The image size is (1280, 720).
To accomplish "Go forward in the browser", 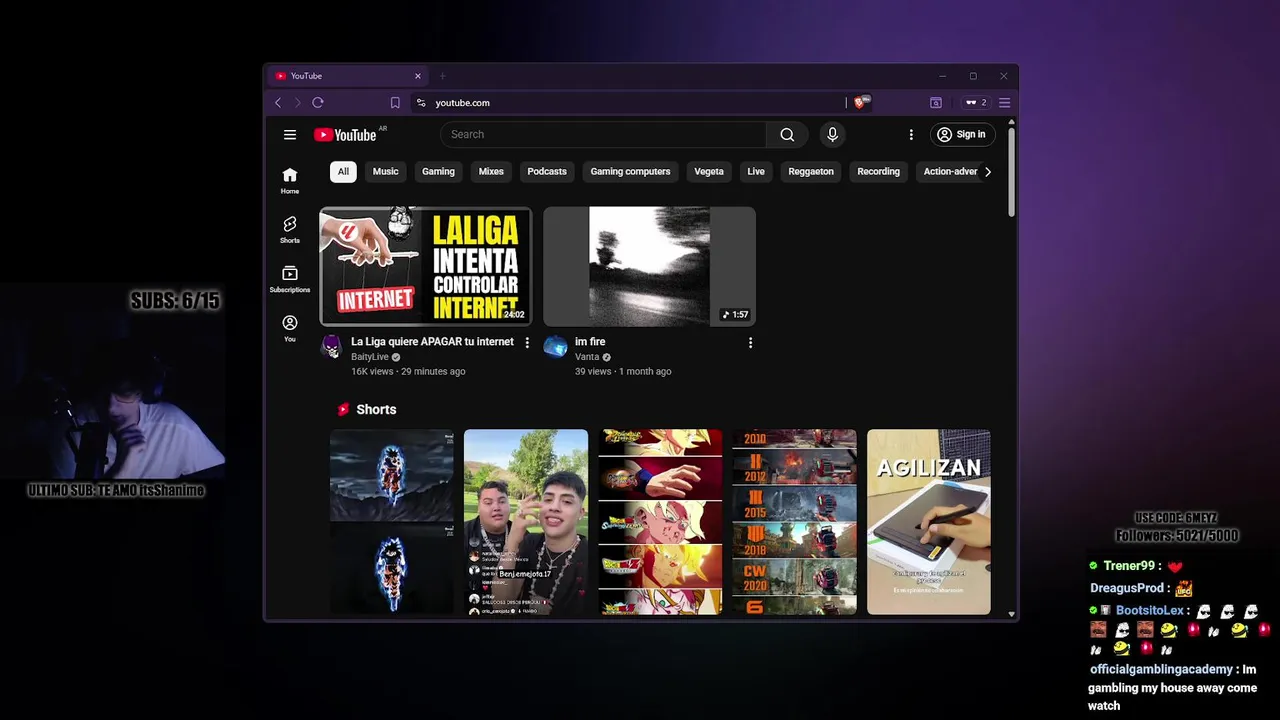I will pos(297,103).
